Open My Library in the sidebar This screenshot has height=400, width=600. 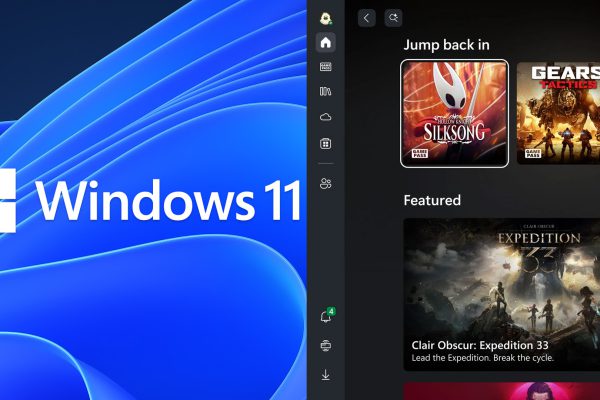click(325, 92)
